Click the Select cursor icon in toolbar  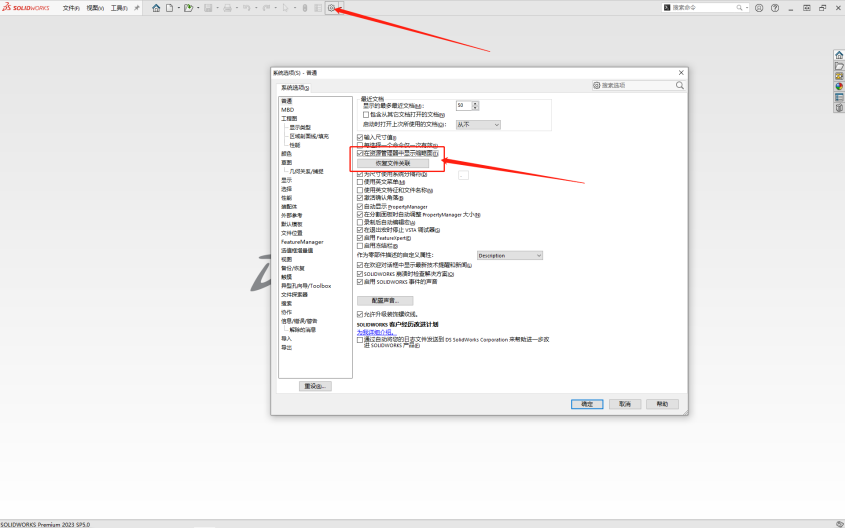pyautogui.click(x=286, y=8)
